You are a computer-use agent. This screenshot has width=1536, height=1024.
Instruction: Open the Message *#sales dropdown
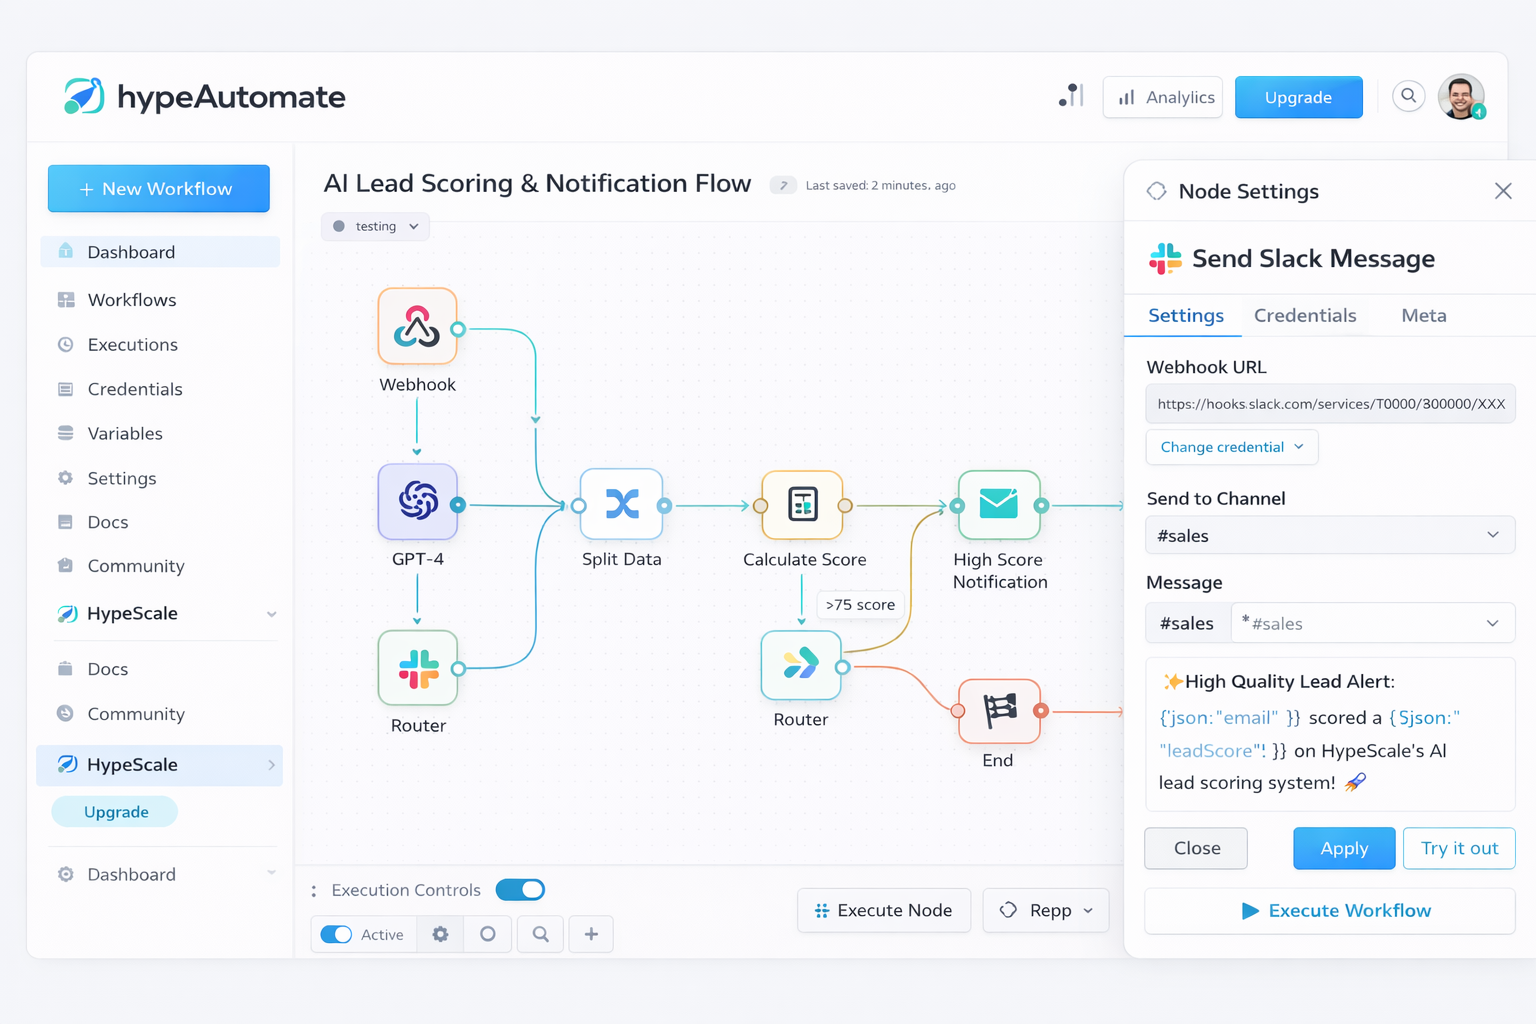(x=1372, y=623)
